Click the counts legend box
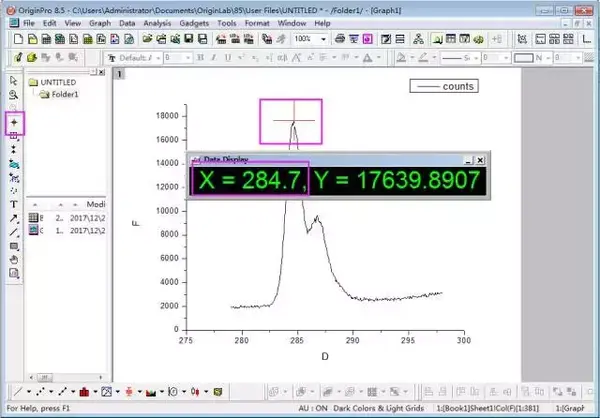This screenshot has height=418, width=600. tap(444, 86)
